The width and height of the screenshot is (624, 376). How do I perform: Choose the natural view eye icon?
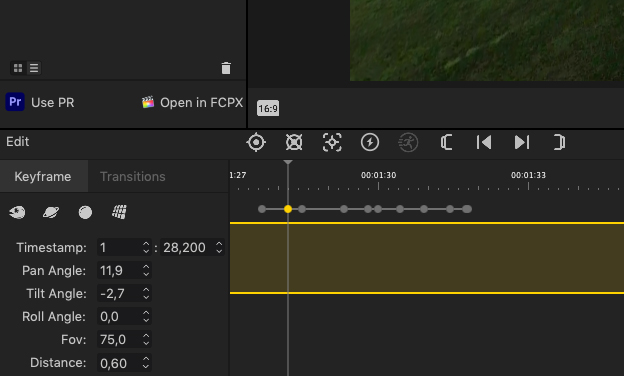(17, 212)
